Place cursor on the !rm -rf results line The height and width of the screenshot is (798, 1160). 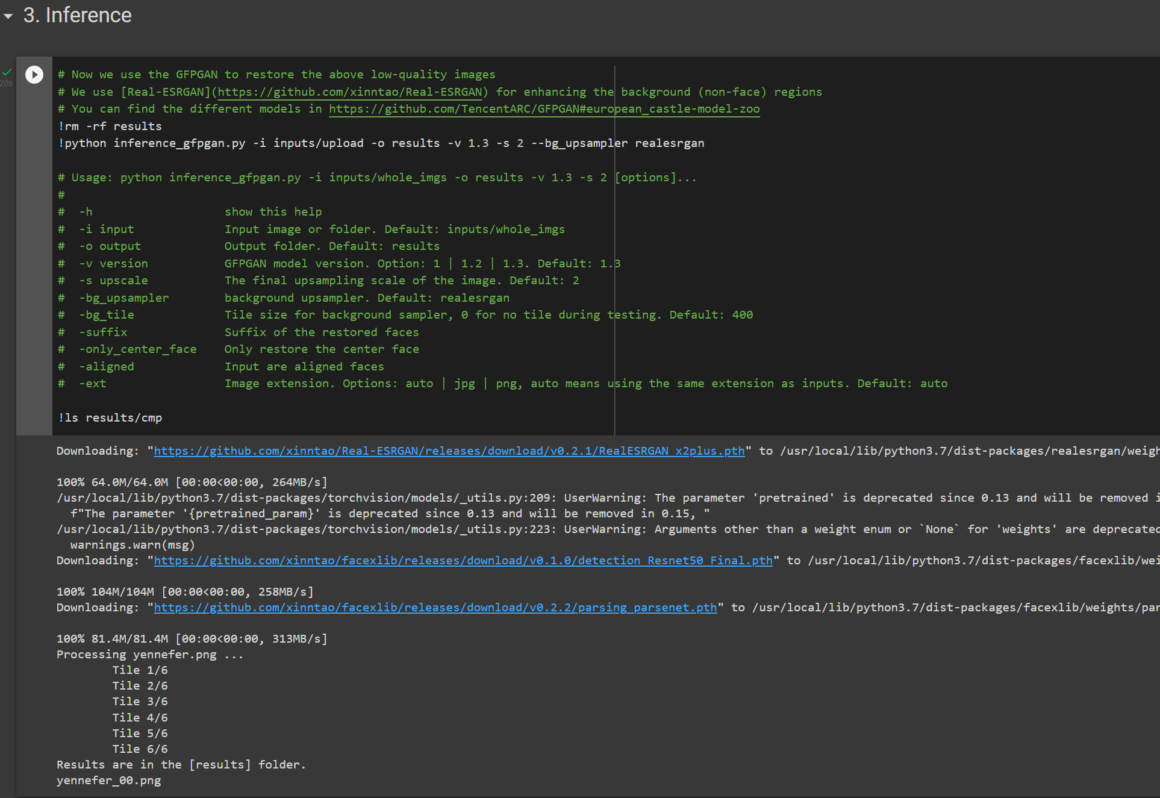[110, 125]
